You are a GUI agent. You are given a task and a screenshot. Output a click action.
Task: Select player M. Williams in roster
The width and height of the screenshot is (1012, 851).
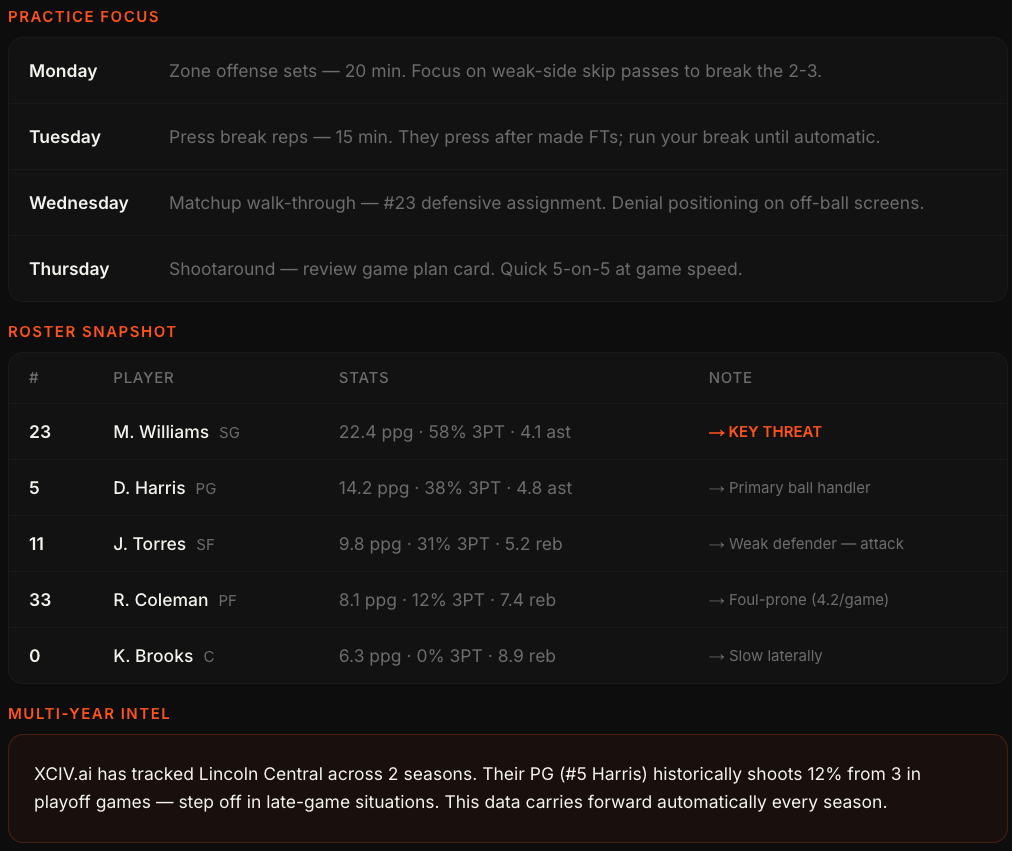(x=161, y=432)
